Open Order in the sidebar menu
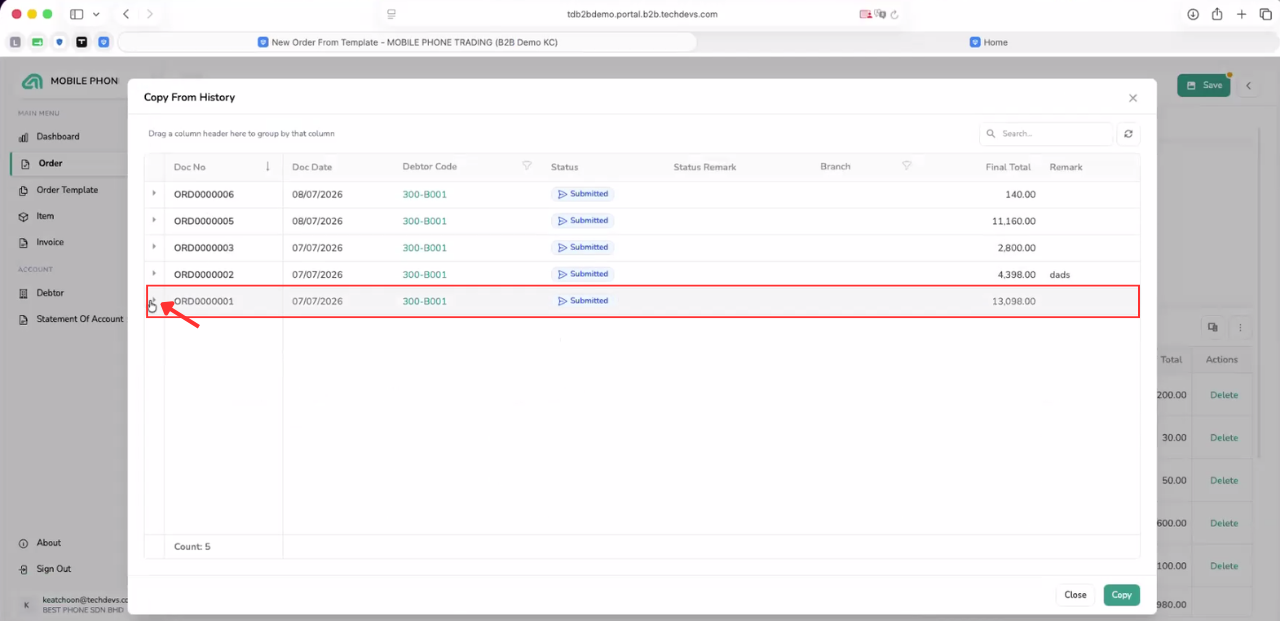This screenshot has width=1280, height=621. pyautogui.click(x=50, y=163)
